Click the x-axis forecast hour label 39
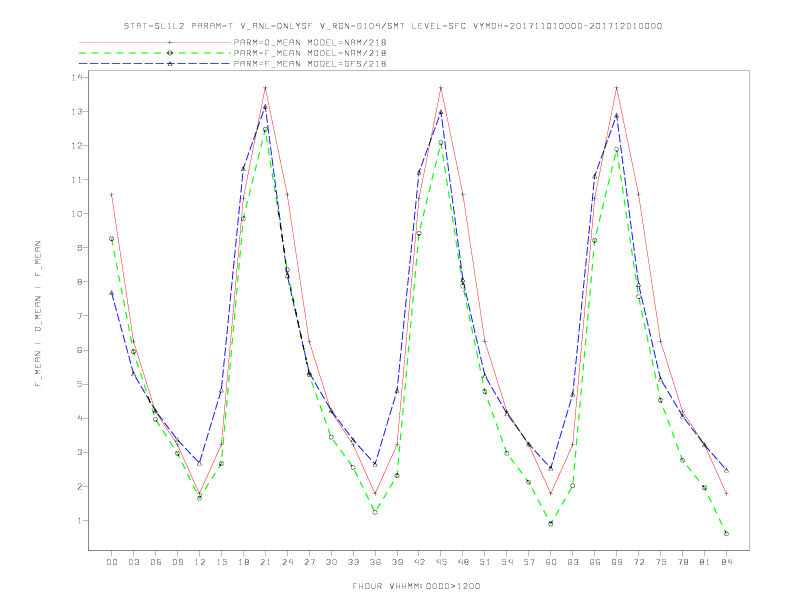 [397, 562]
